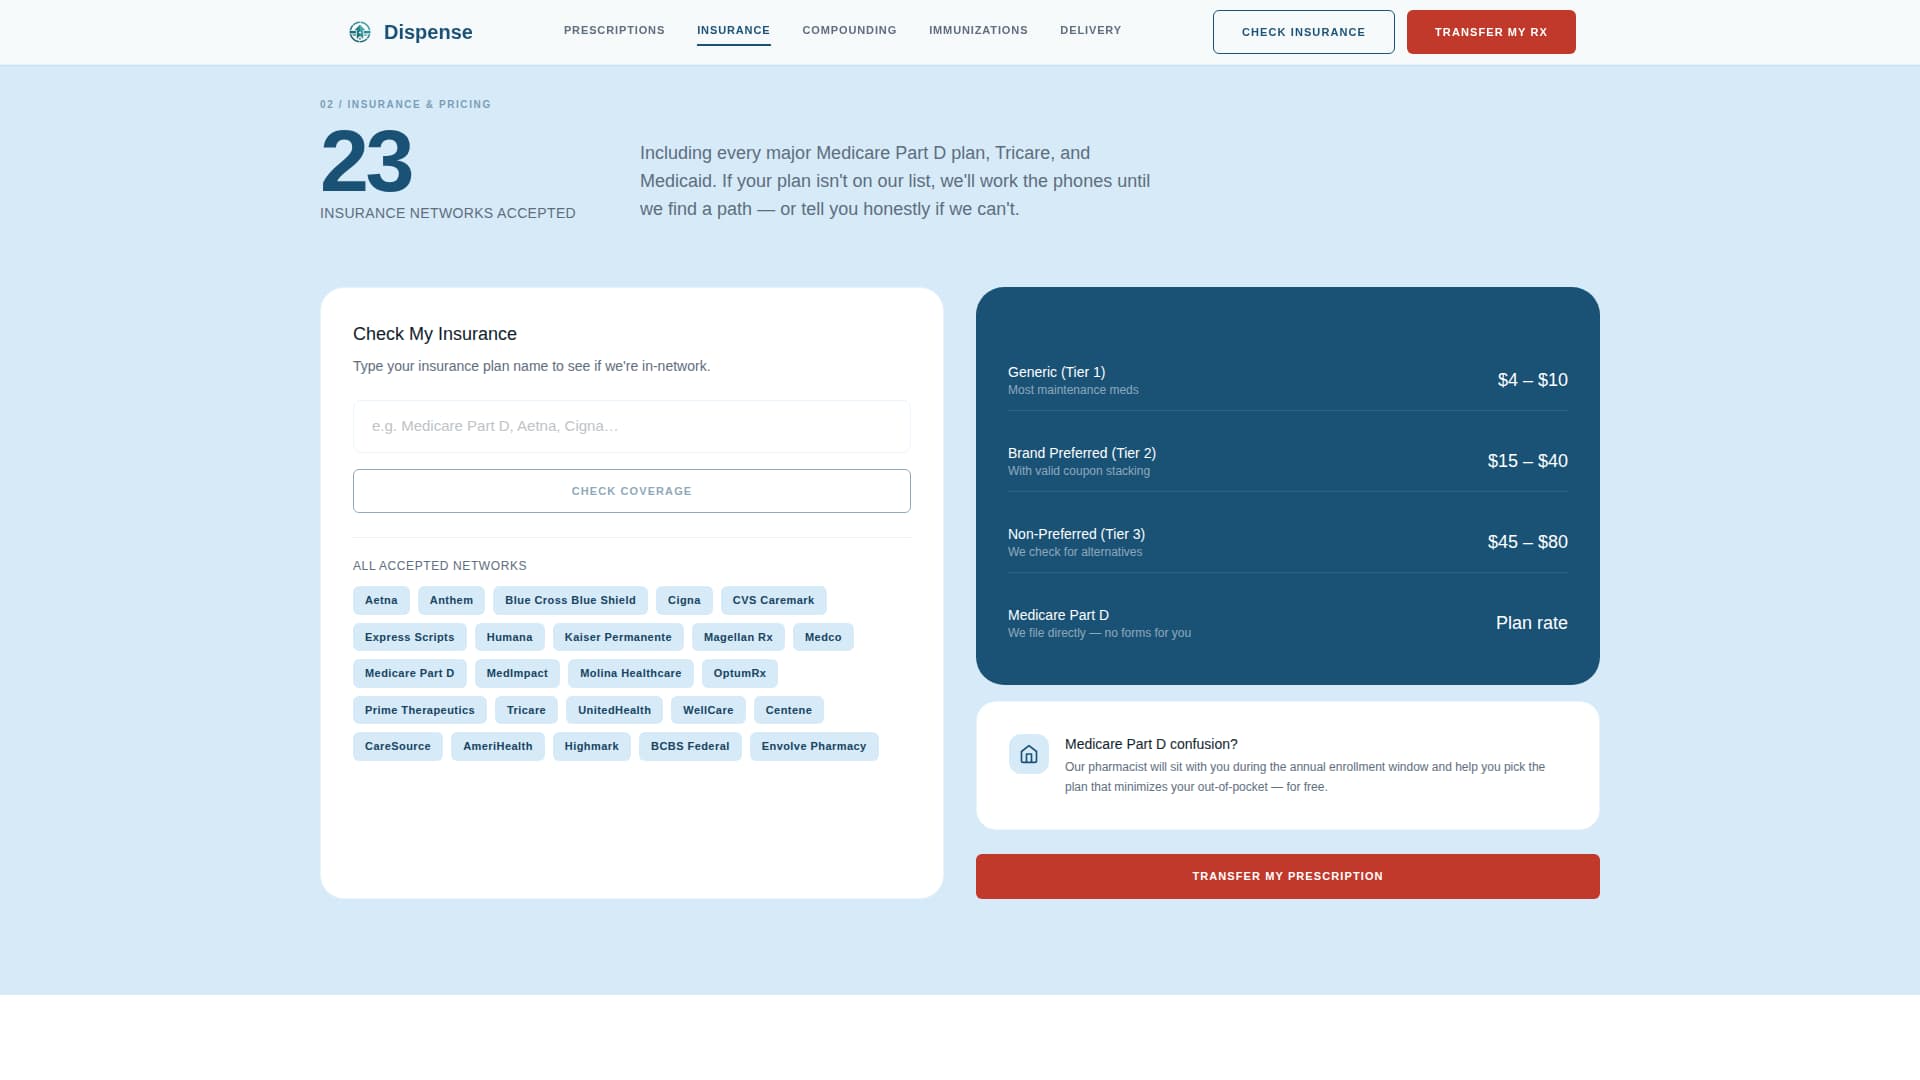This screenshot has height=1080, width=1920.
Task: Click the house icon beside Medicare Part D confusion
Action: [x=1029, y=754]
